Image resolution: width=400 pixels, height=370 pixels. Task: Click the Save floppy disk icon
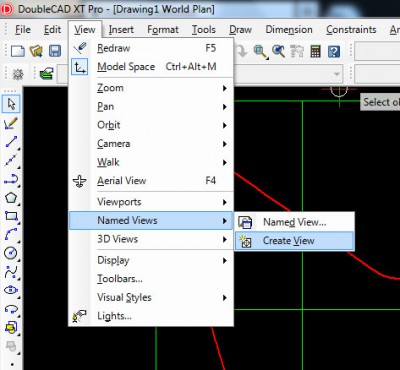pos(55,51)
